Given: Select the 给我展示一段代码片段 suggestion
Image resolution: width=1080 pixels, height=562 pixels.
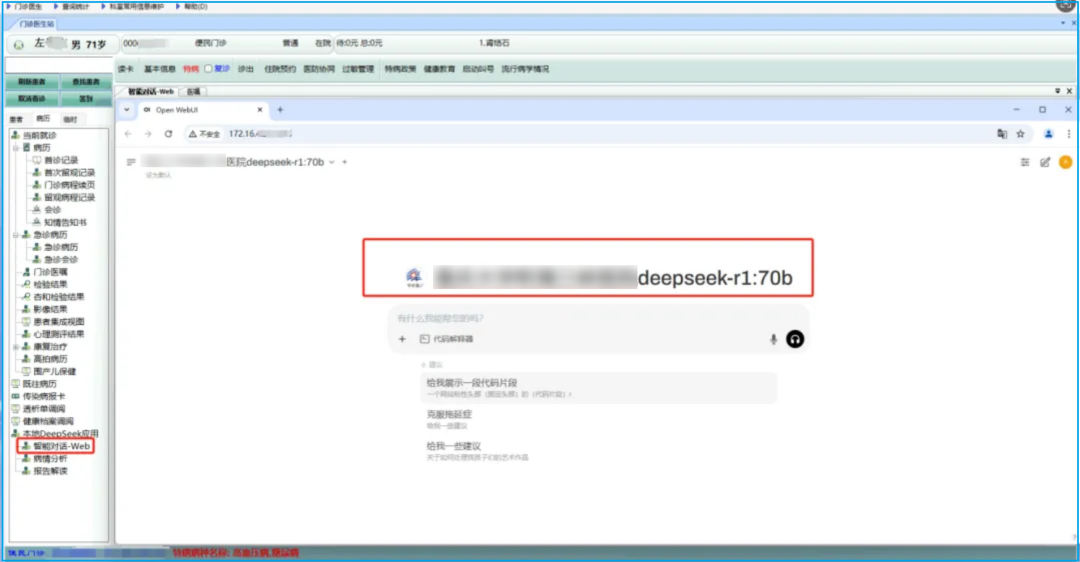Looking at the screenshot, I should pos(472,383).
